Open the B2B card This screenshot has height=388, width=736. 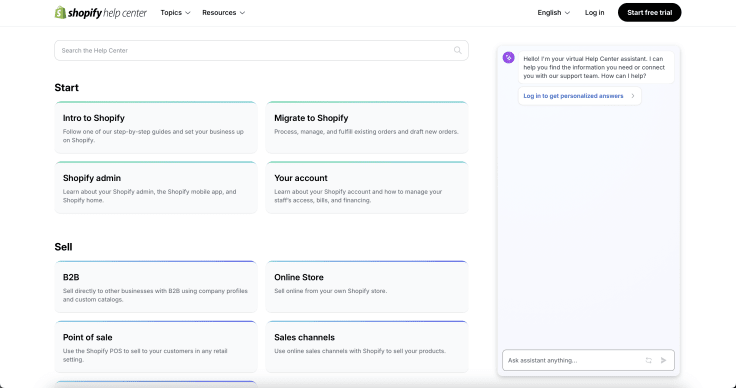(155, 287)
